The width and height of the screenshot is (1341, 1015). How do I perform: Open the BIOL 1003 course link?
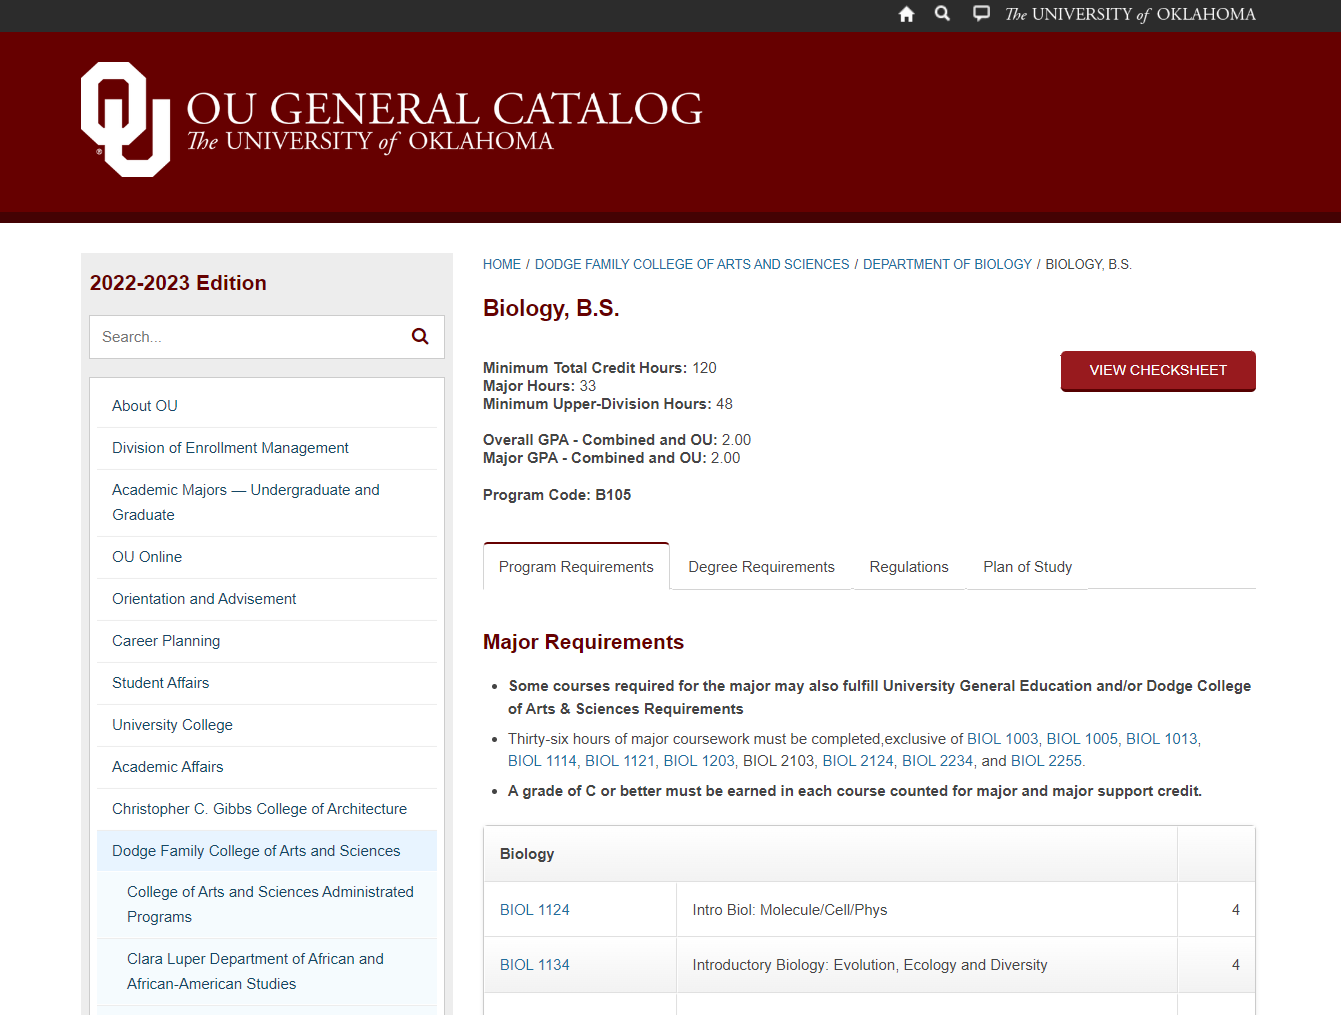pos(1003,739)
